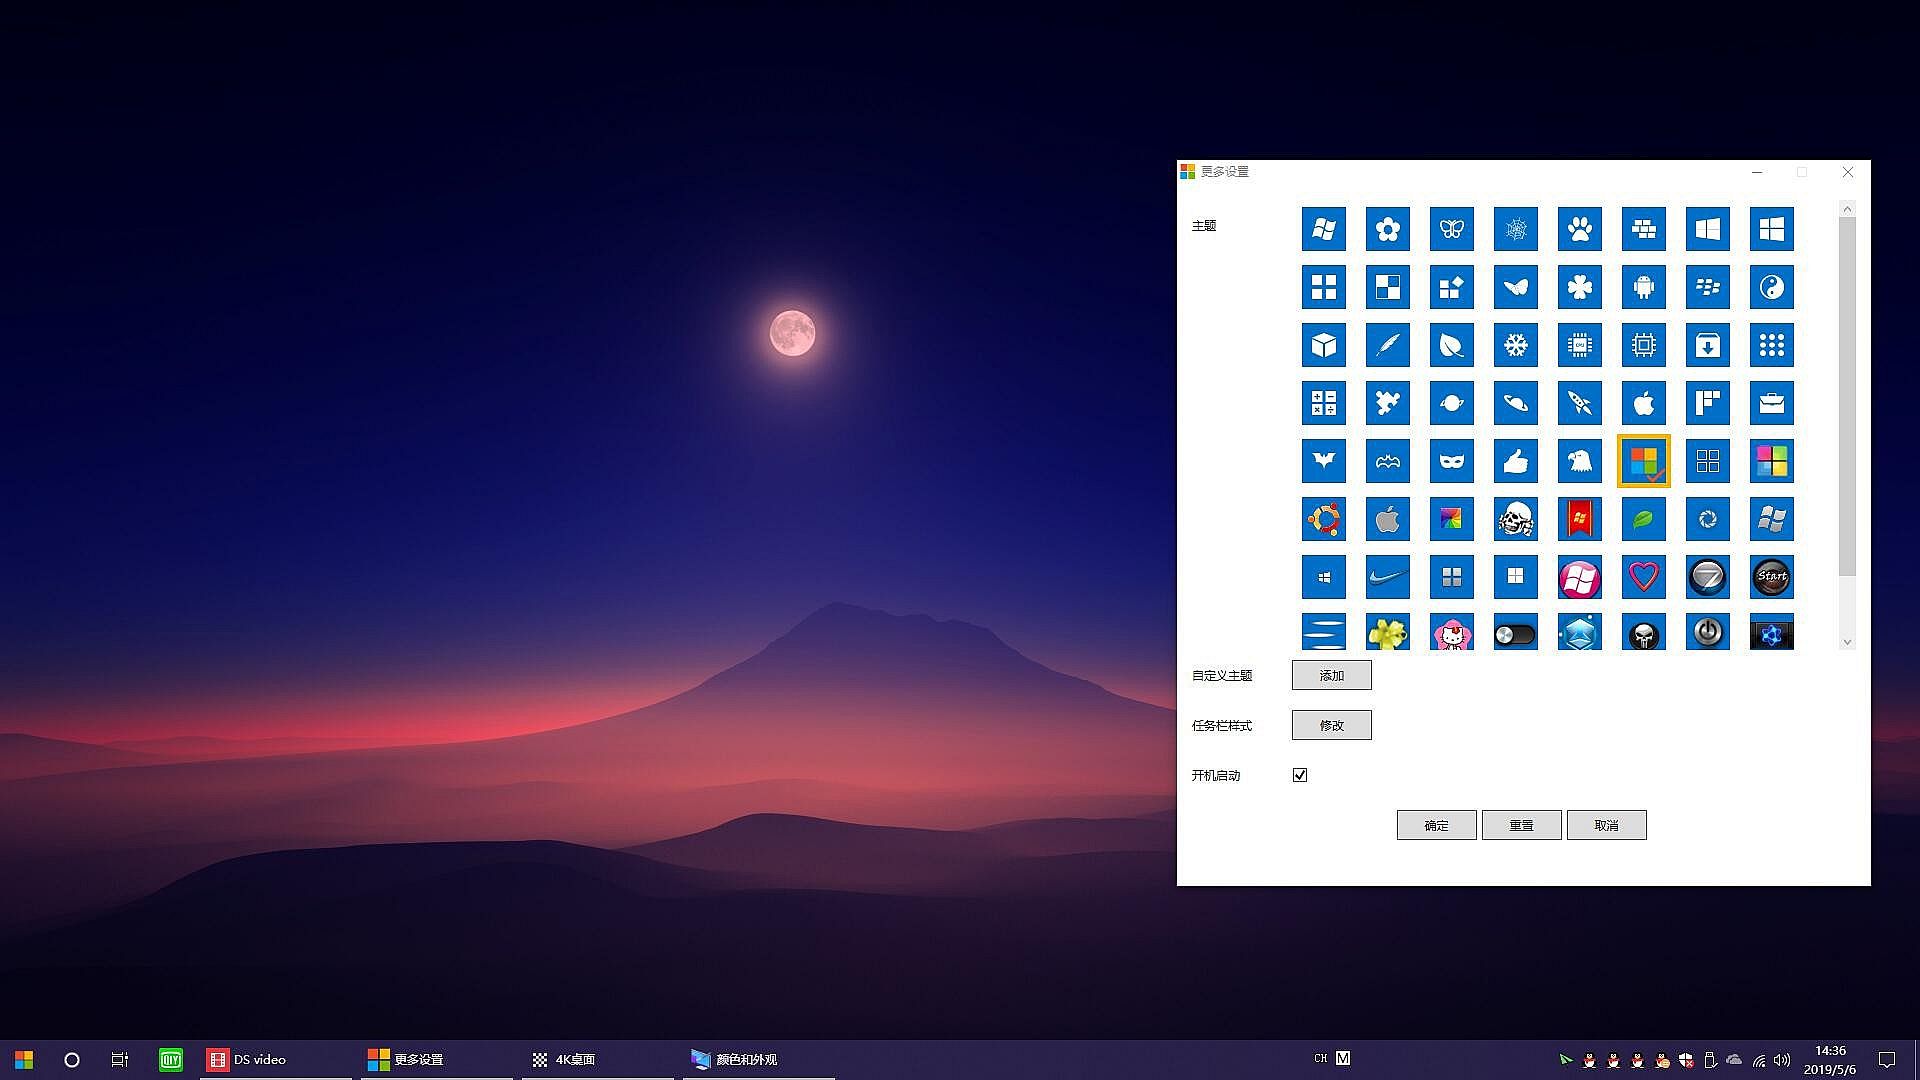Switch to 4K桌面 taskbar window
The image size is (1920, 1080).
point(575,1059)
